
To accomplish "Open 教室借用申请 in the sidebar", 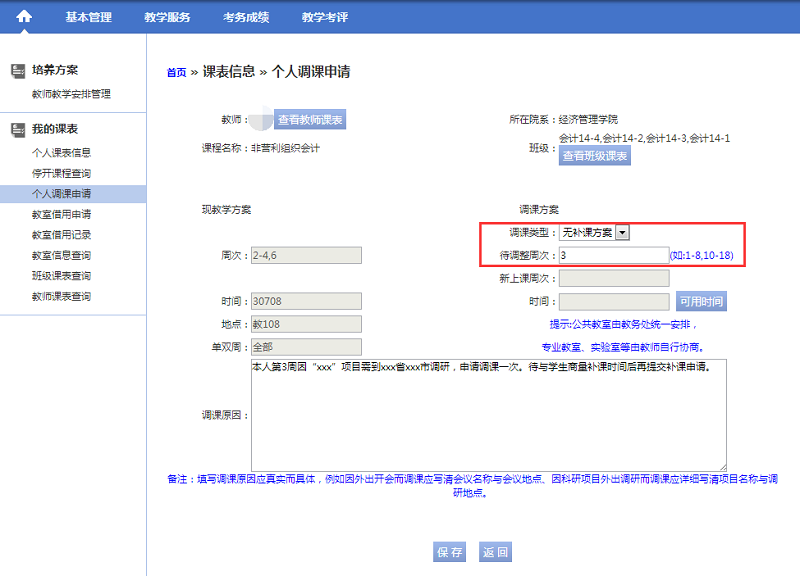I will (61, 214).
